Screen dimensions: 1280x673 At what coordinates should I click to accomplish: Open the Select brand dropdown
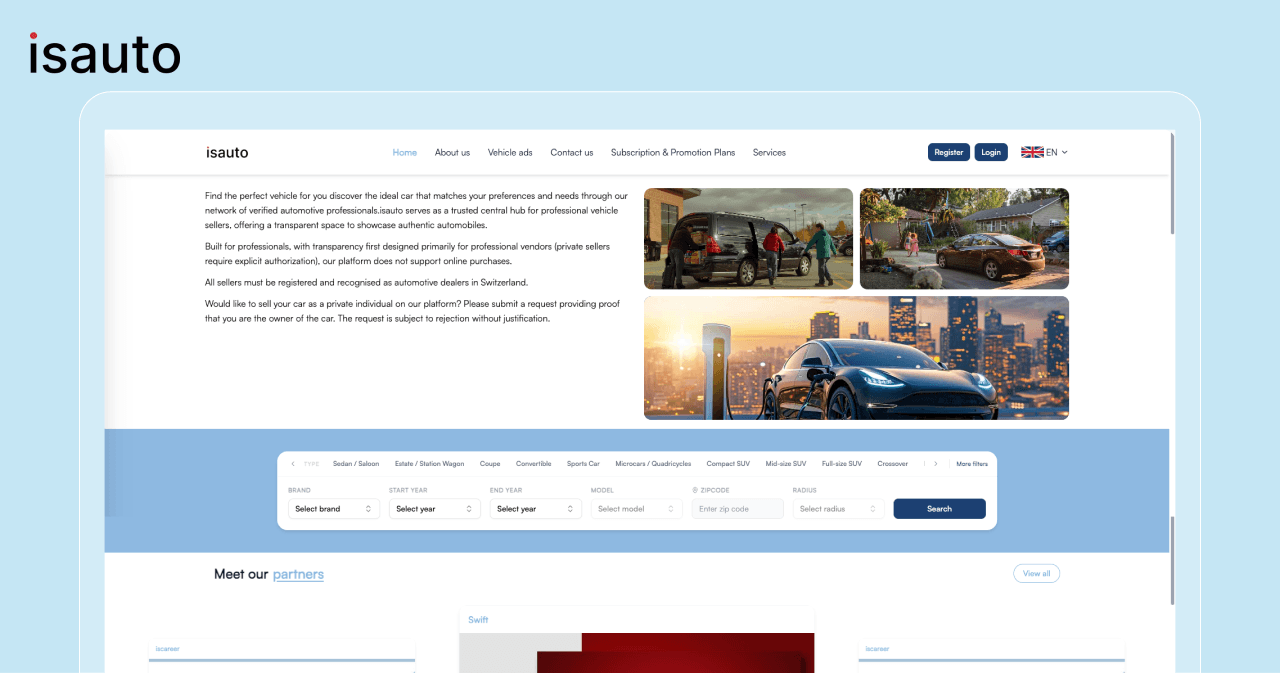click(334, 509)
